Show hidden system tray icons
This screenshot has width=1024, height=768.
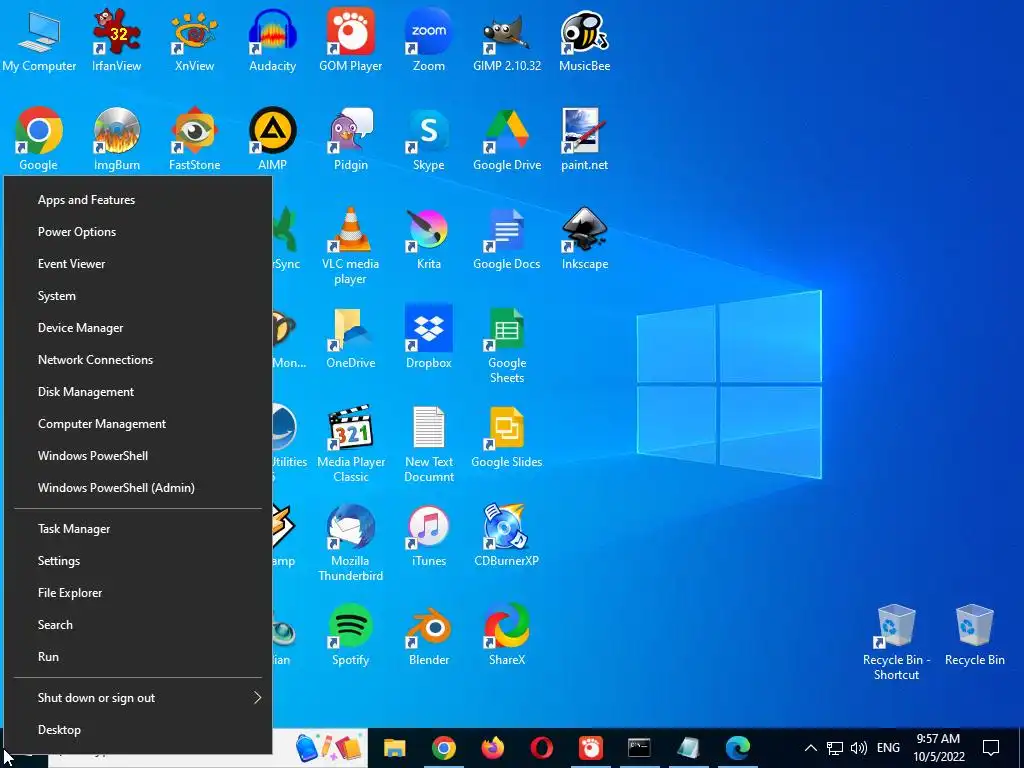pos(810,748)
